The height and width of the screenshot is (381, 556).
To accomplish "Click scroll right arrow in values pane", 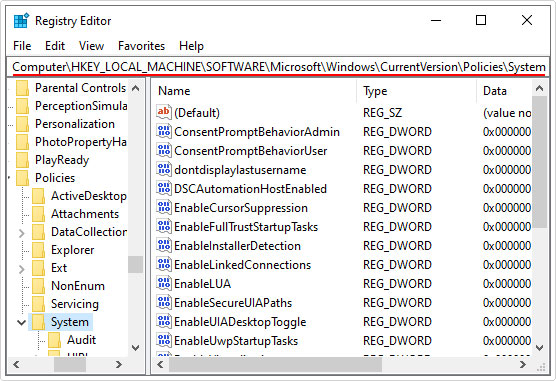I will 523,364.
